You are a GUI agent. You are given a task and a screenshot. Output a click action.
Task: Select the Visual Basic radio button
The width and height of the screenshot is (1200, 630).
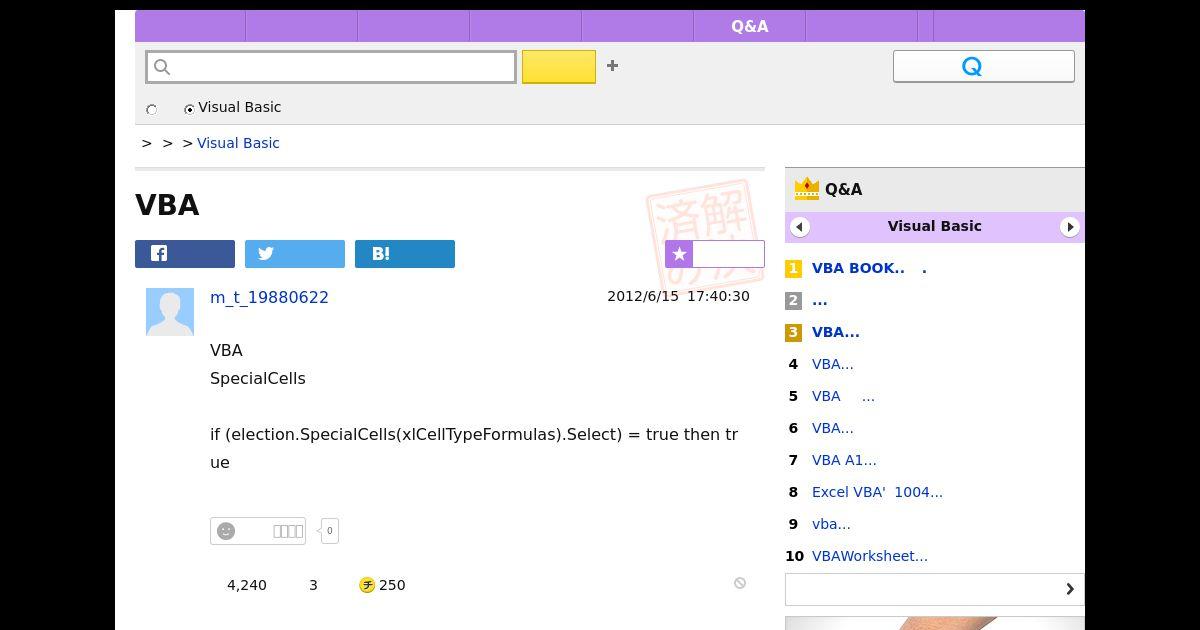click(189, 109)
